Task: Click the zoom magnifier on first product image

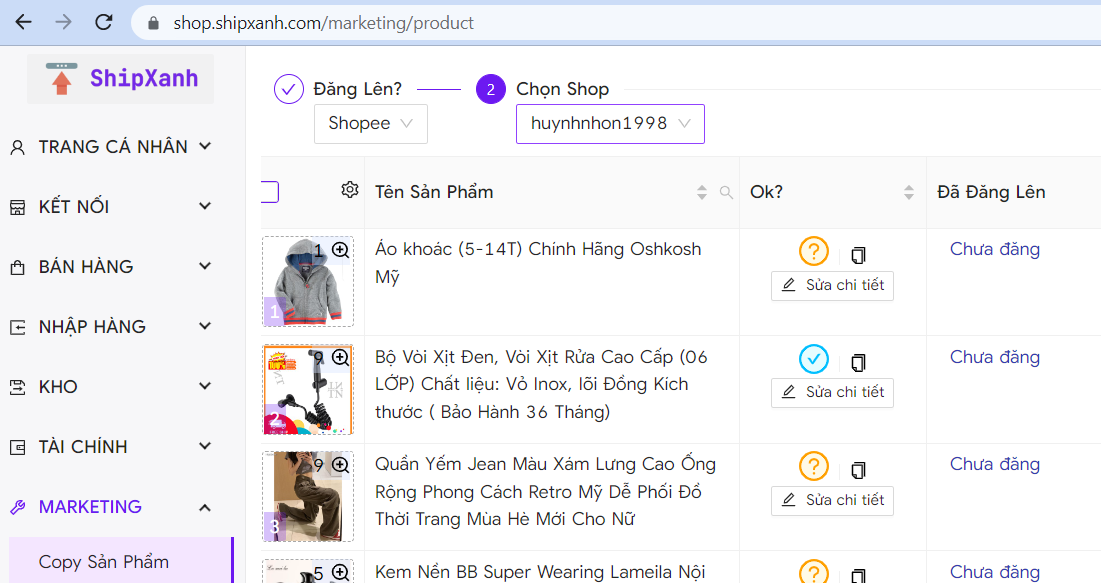Action: (x=343, y=250)
